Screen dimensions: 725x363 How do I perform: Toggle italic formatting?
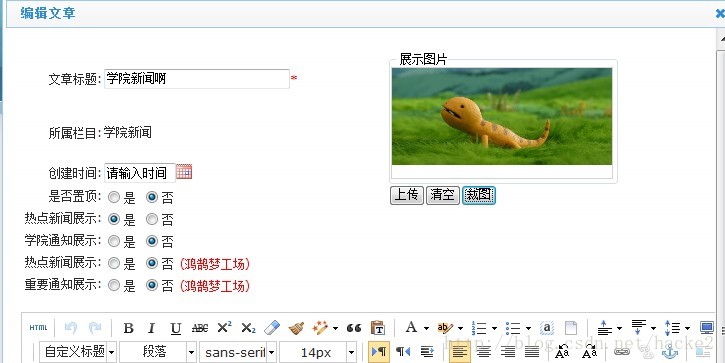pyautogui.click(x=151, y=328)
